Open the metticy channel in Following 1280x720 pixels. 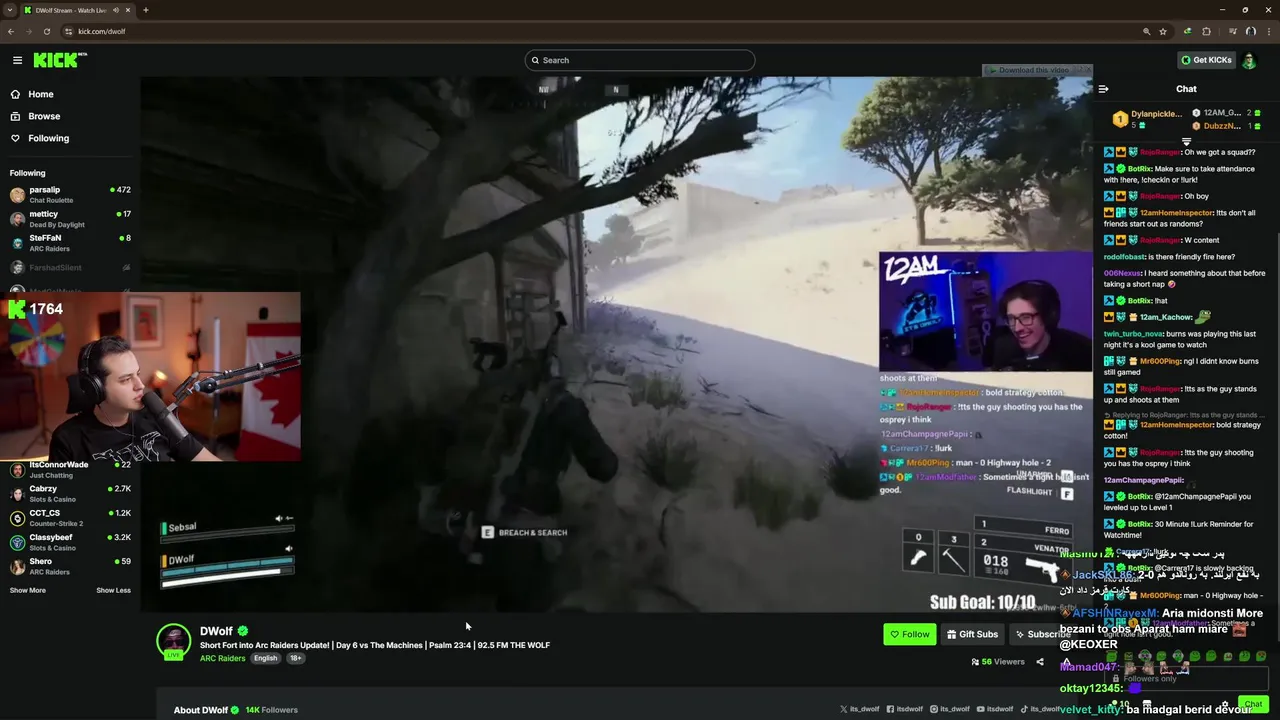pyautogui.click(x=70, y=218)
